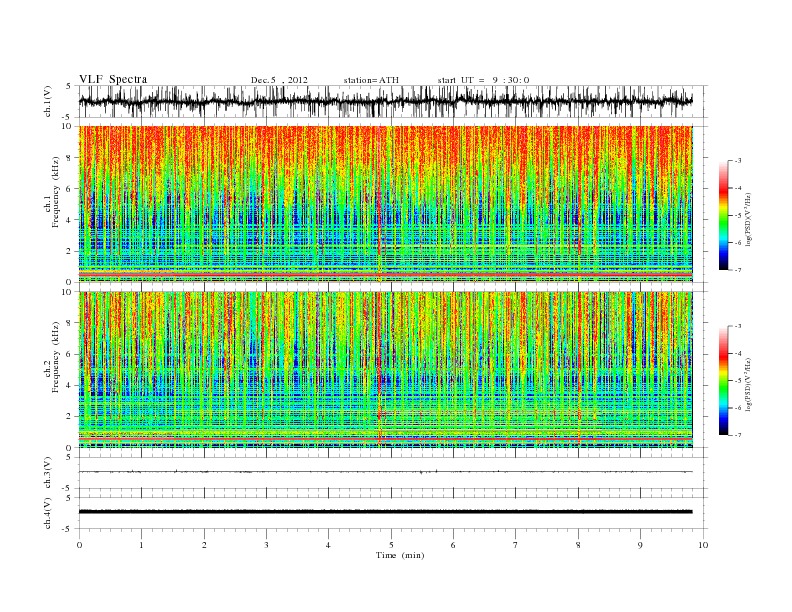Click the log(PSD) label beside ch.1 colorbar
Screen dimensions: 792x612
(x=748, y=219)
